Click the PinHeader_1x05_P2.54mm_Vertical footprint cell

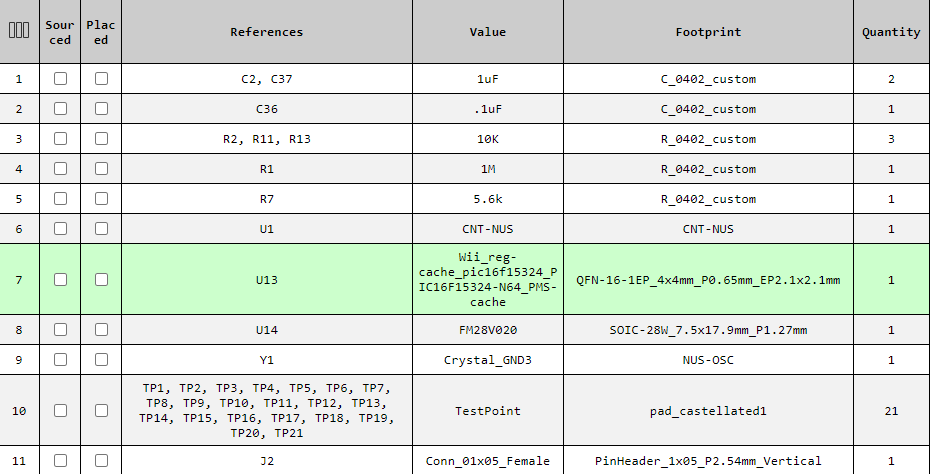point(708,461)
